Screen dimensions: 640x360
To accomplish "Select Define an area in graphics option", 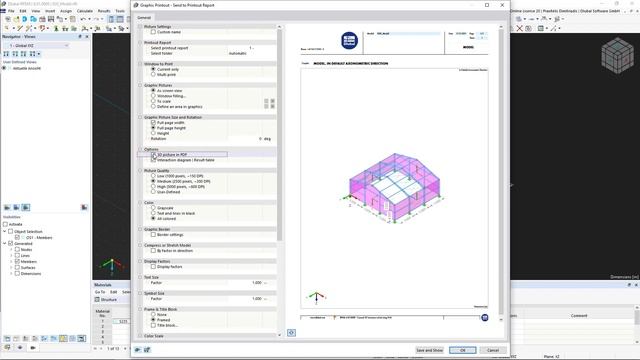I will click(x=153, y=107).
